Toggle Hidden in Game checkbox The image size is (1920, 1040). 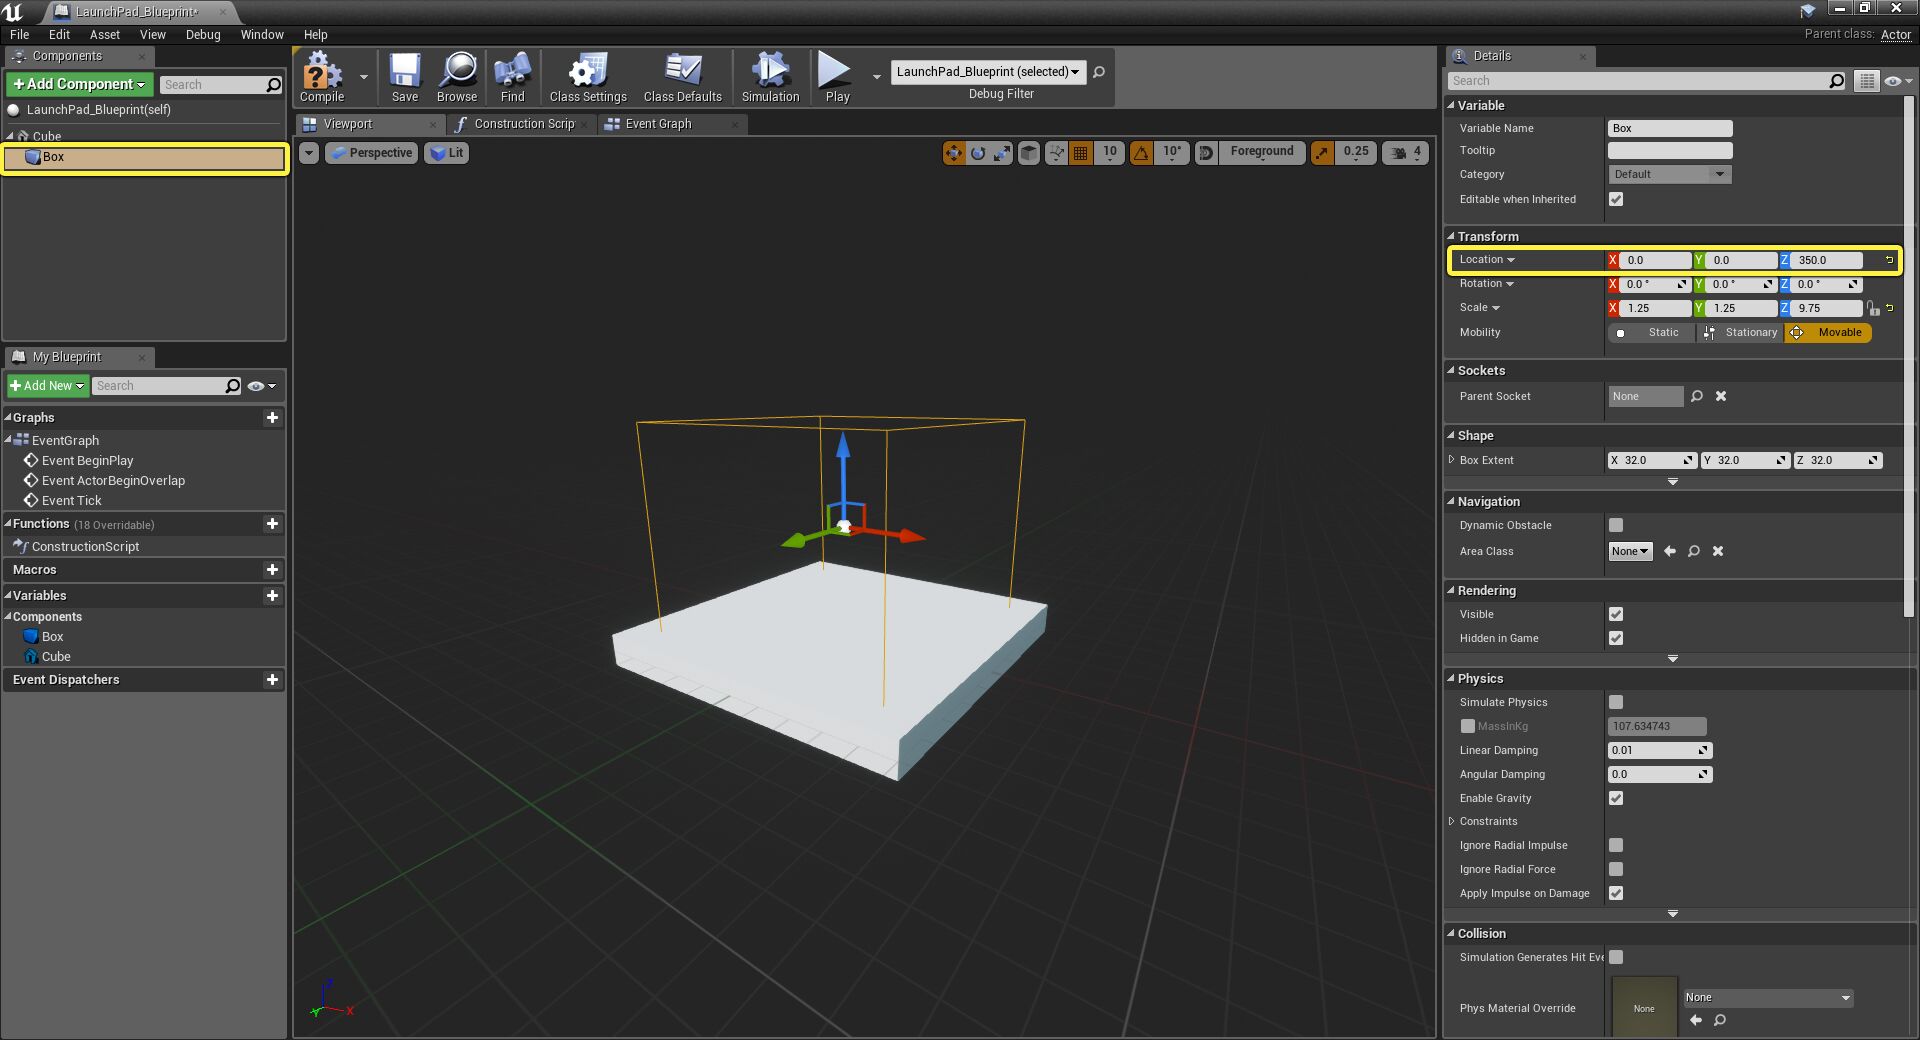point(1616,639)
